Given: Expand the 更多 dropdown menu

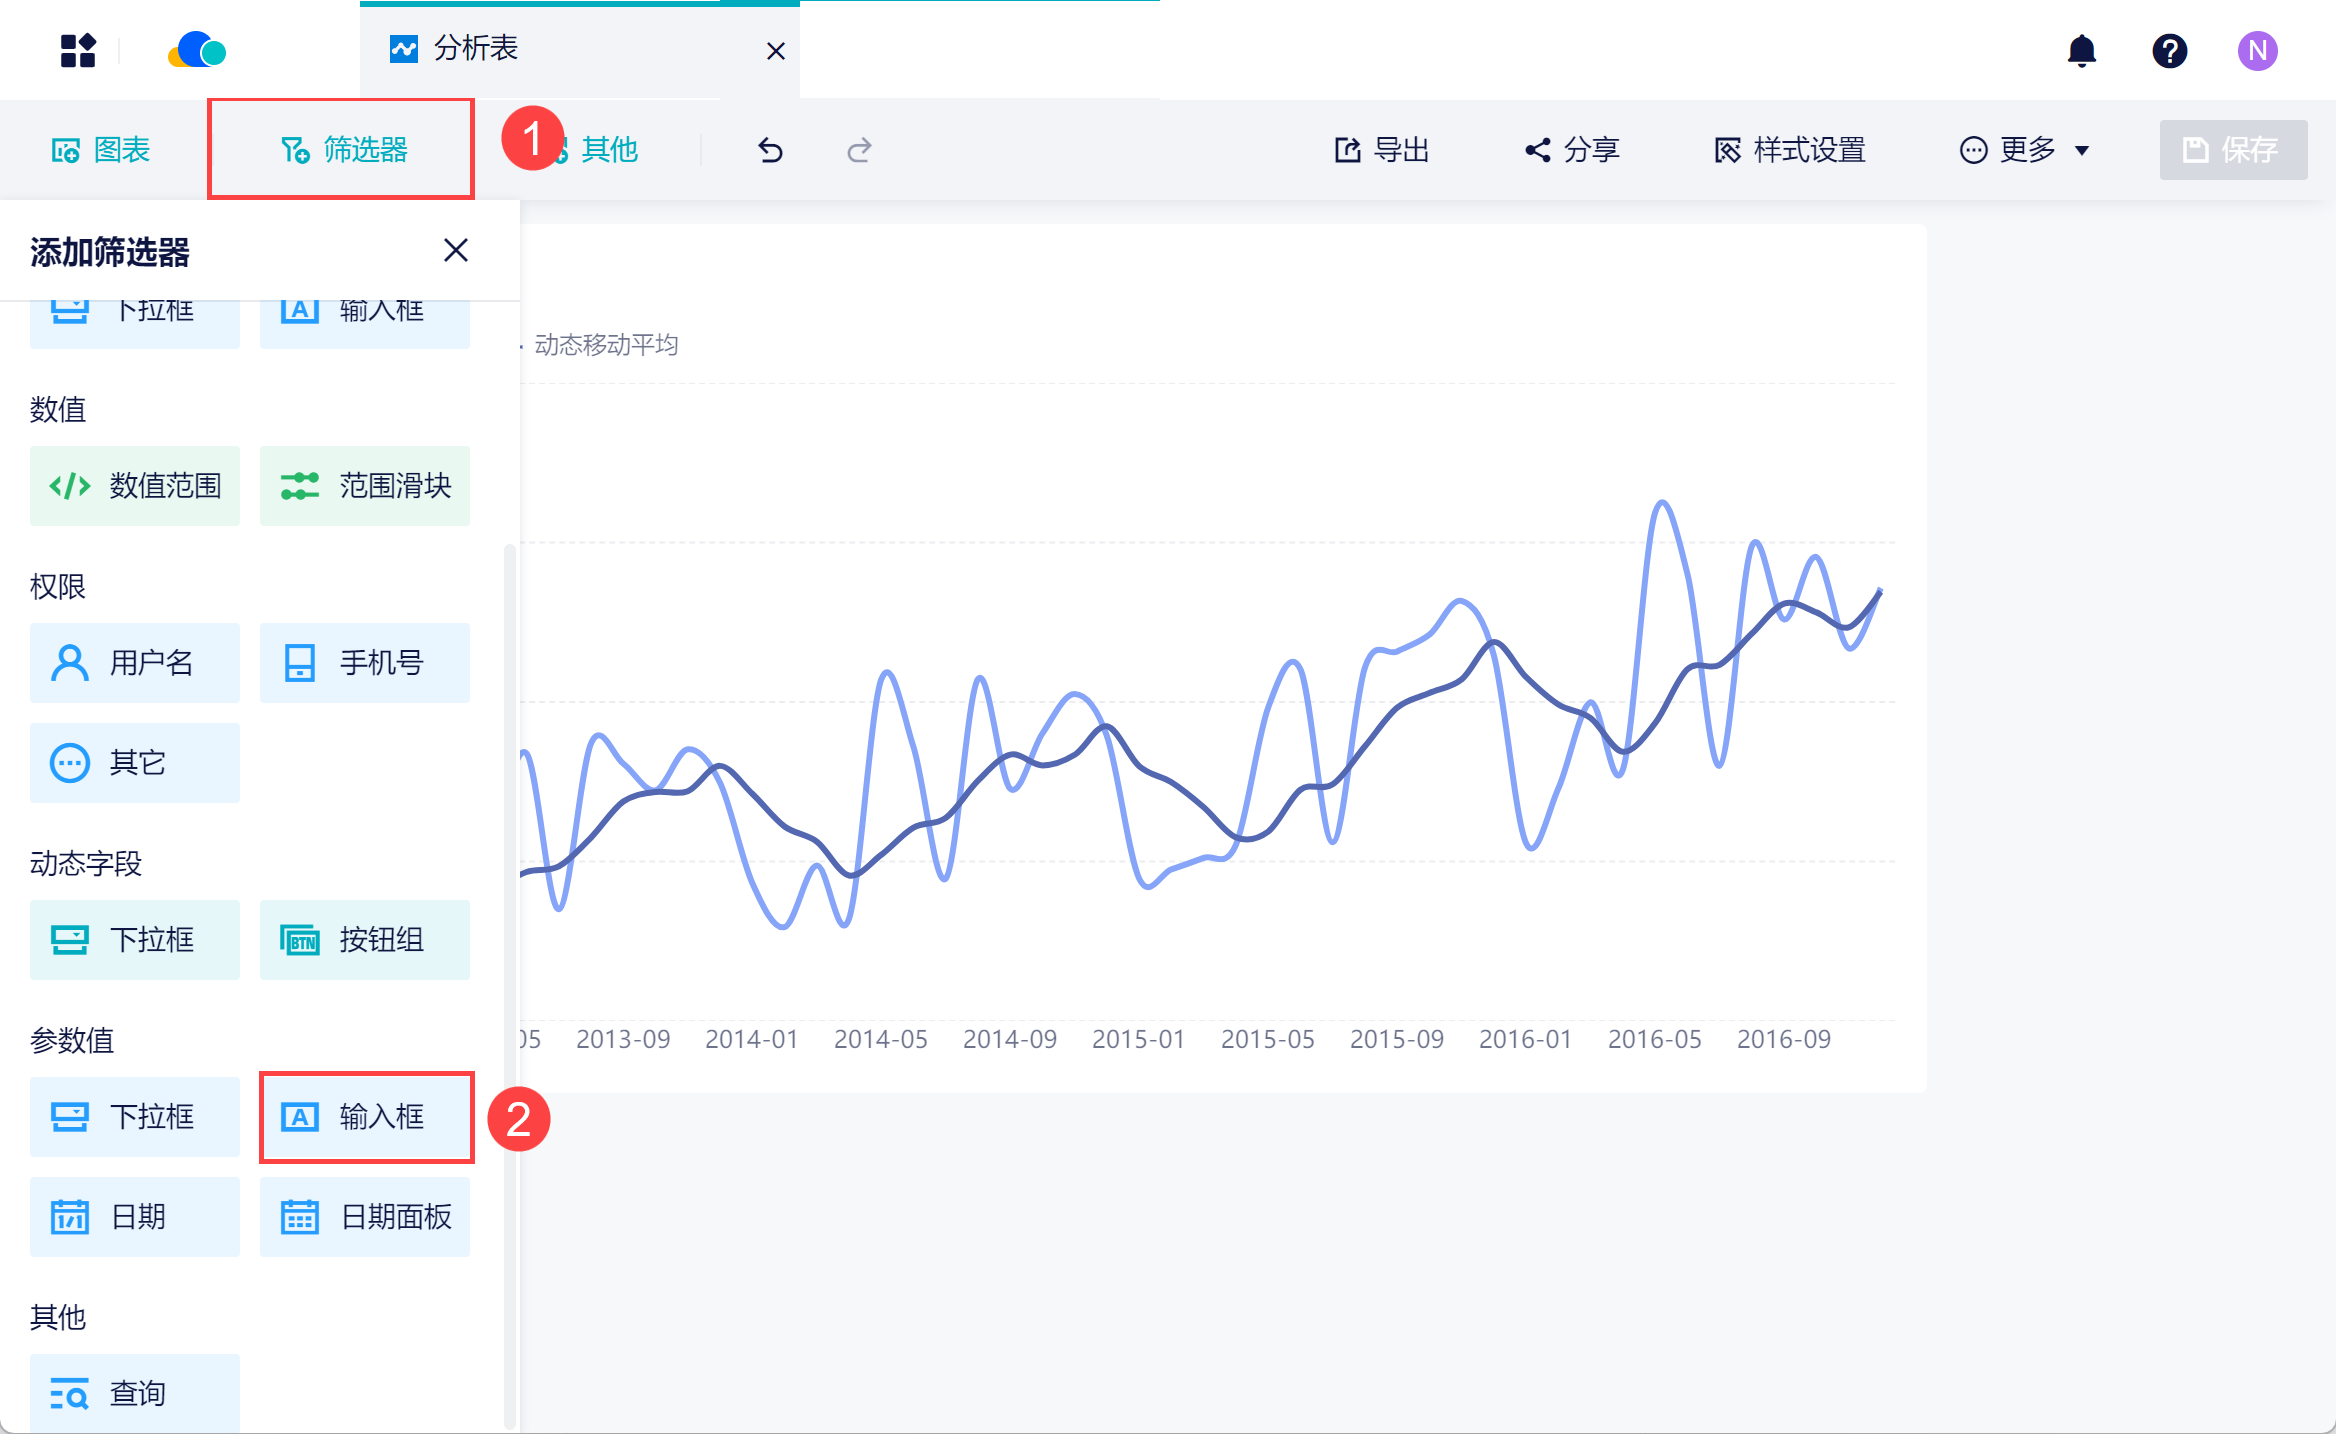Looking at the screenshot, I should [x=2025, y=150].
